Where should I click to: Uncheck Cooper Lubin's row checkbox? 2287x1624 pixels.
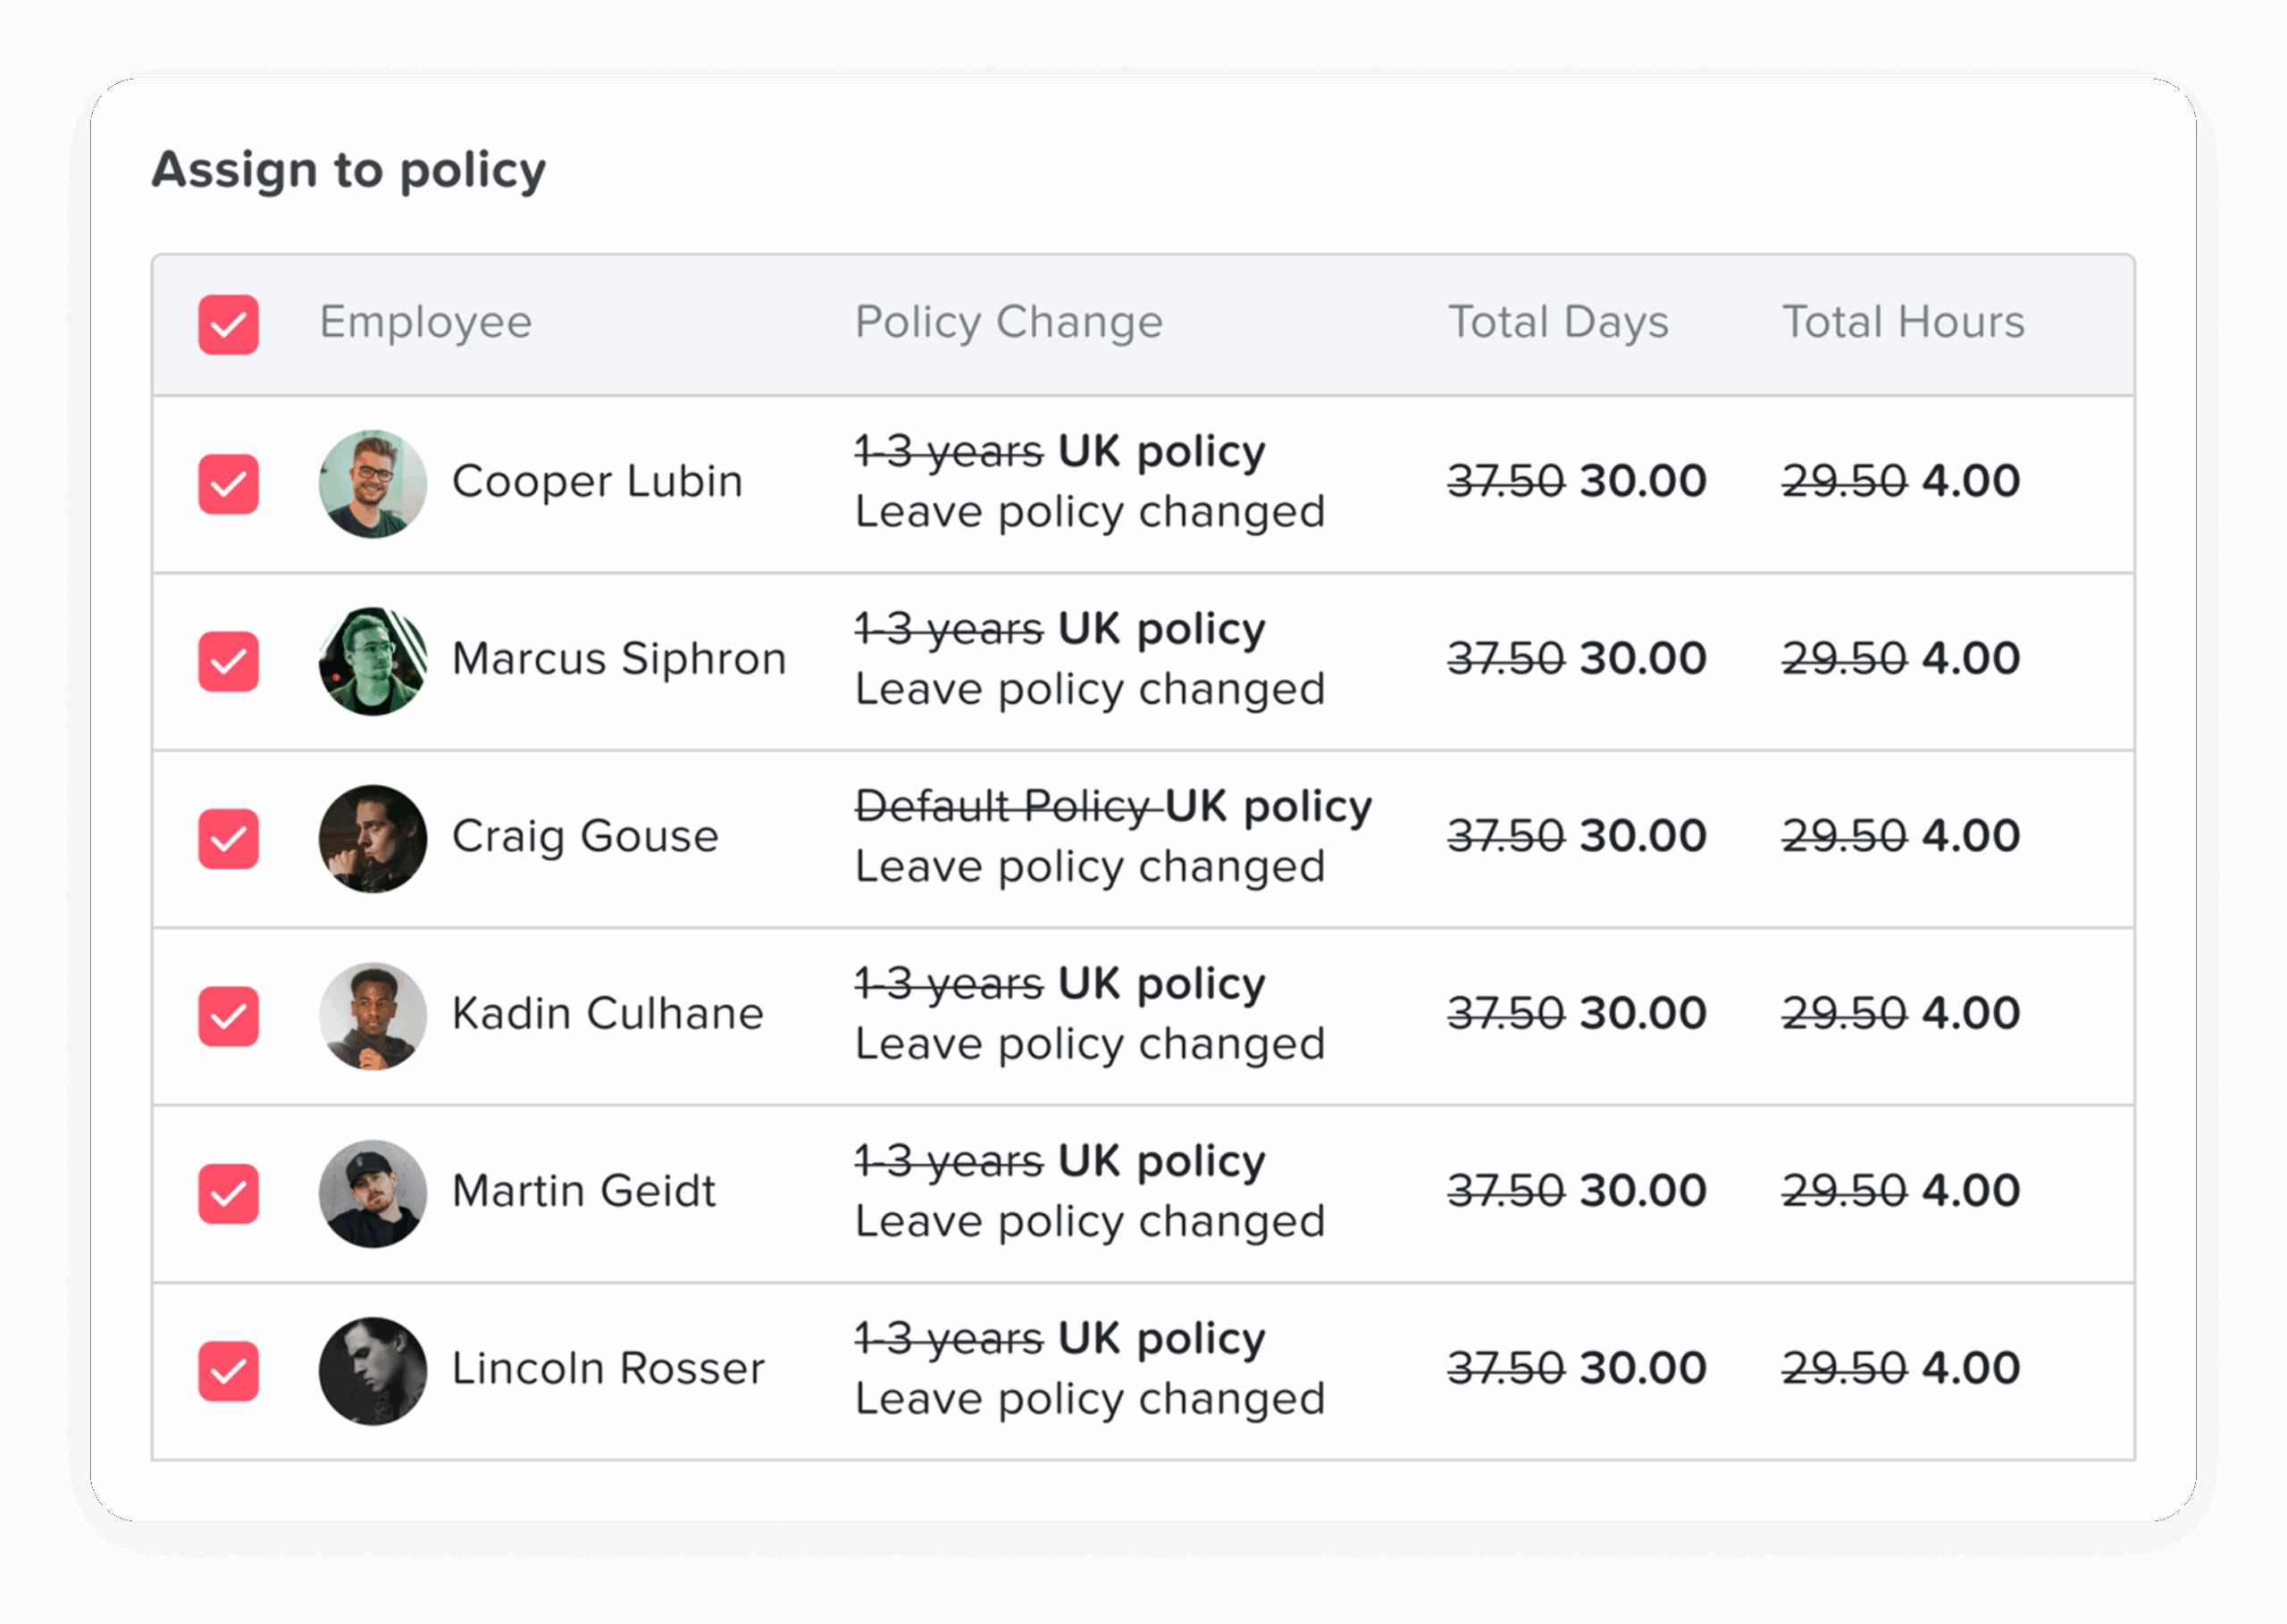point(228,484)
